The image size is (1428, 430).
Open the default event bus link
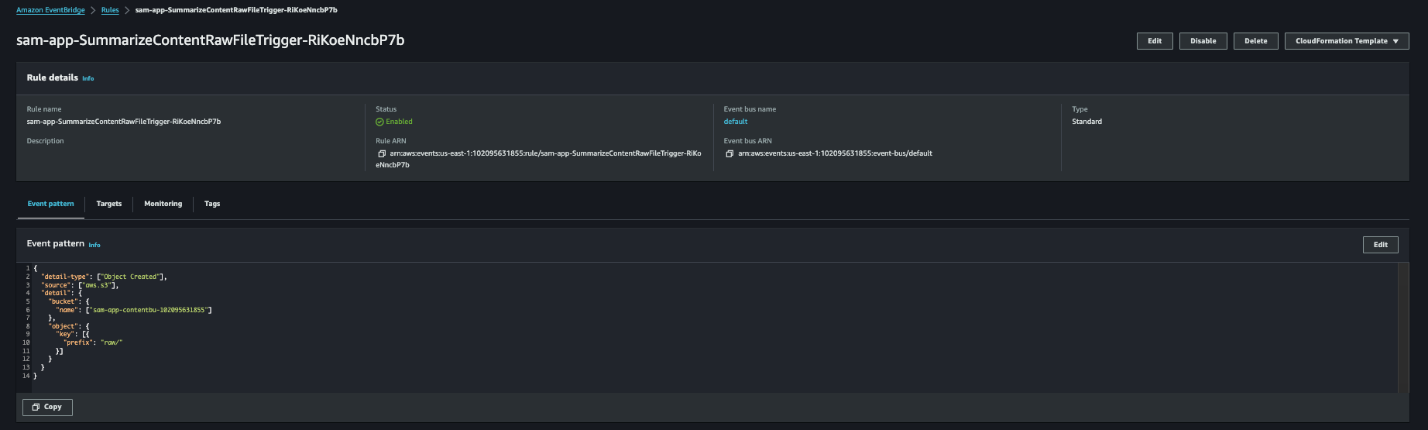[735, 122]
